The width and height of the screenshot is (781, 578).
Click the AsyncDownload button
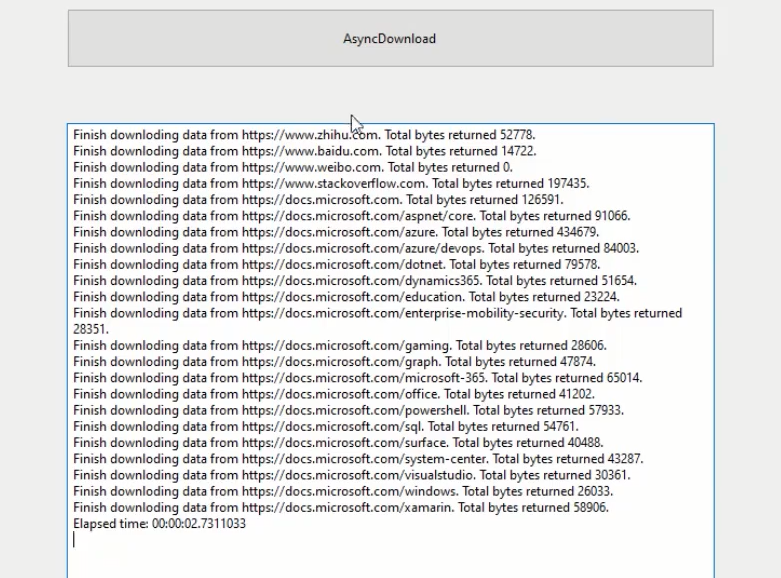390,38
